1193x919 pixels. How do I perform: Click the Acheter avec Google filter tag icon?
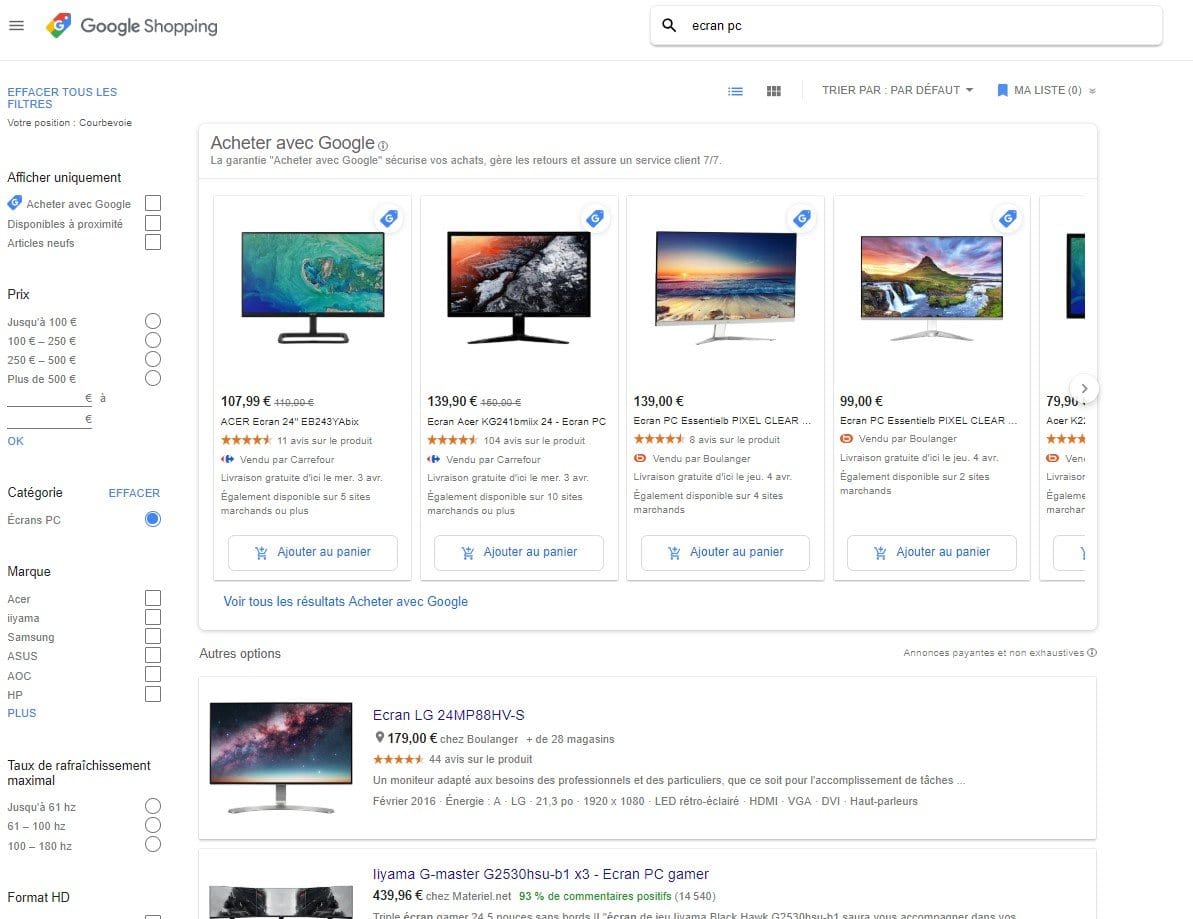[14, 203]
